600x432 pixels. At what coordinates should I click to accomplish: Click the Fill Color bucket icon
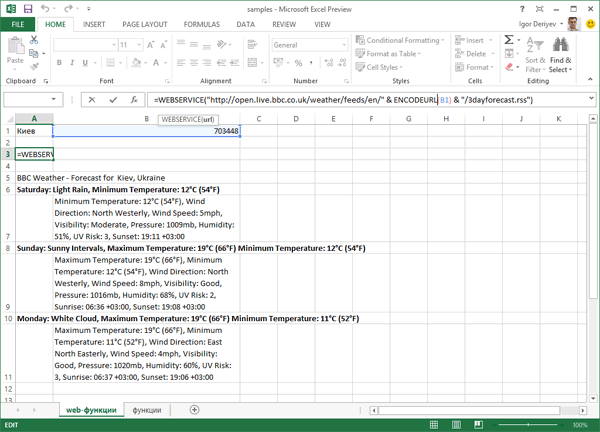pyautogui.click(x=136, y=62)
